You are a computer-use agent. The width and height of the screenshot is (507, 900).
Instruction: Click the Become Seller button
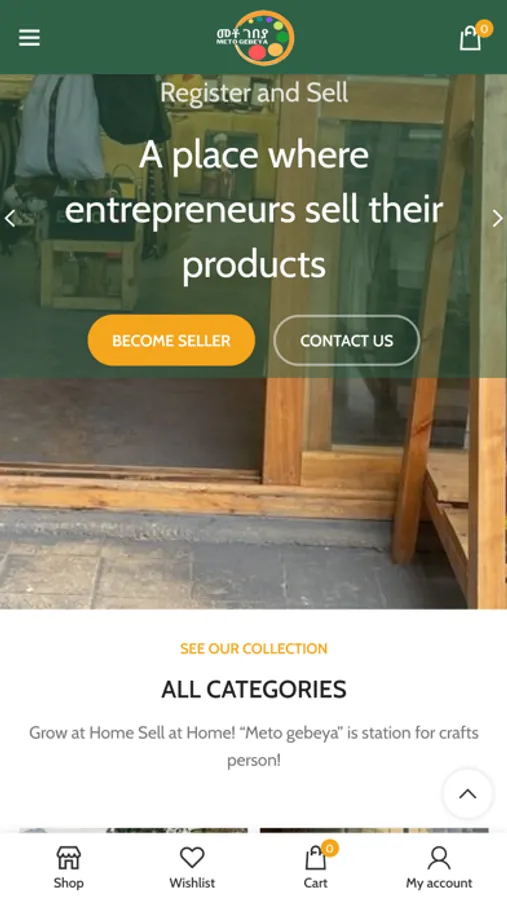pos(171,340)
